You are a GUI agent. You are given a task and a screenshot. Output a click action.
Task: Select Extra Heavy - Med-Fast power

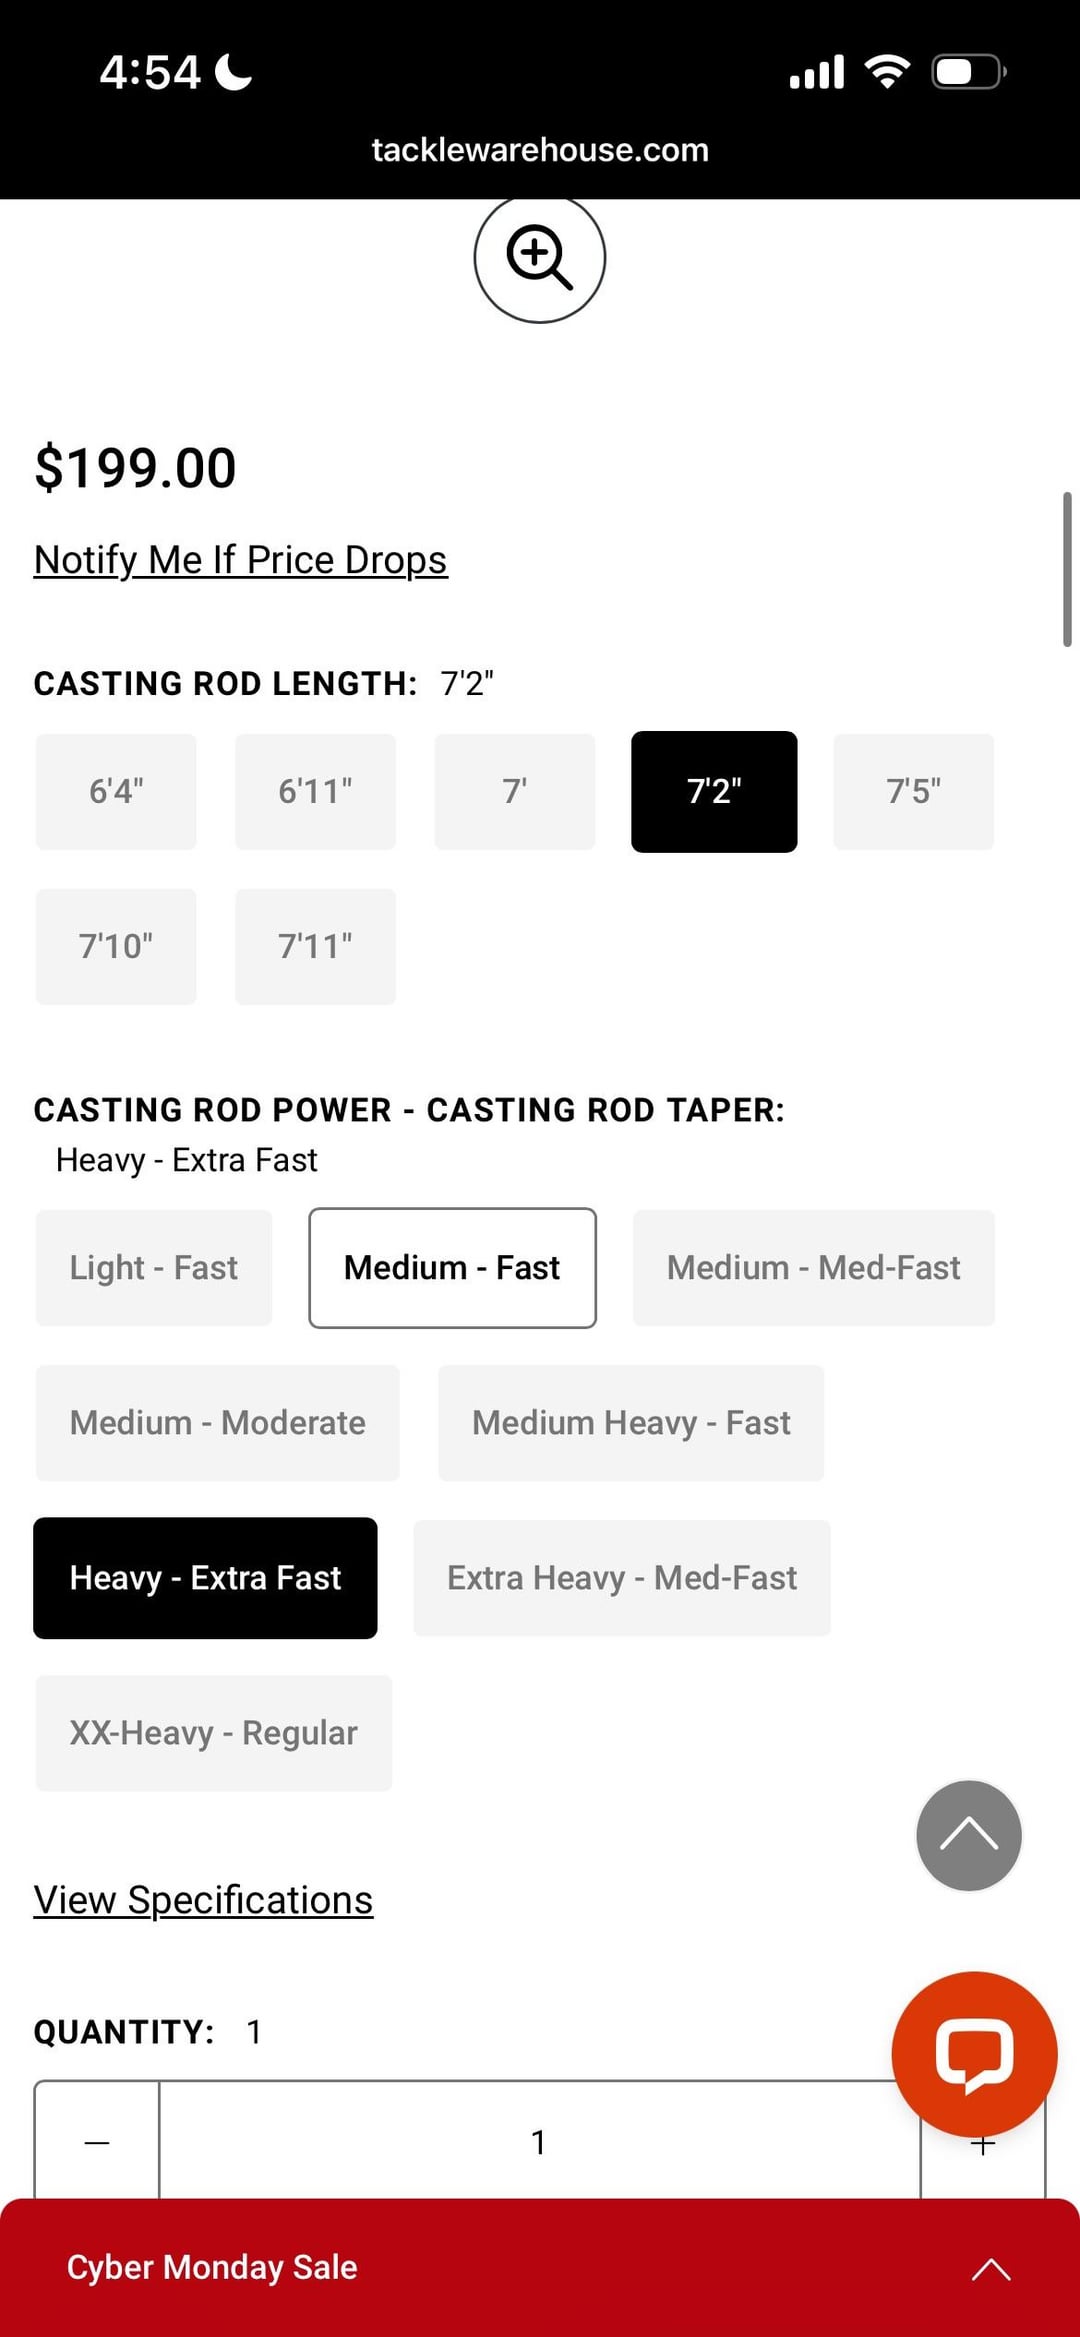click(621, 1578)
